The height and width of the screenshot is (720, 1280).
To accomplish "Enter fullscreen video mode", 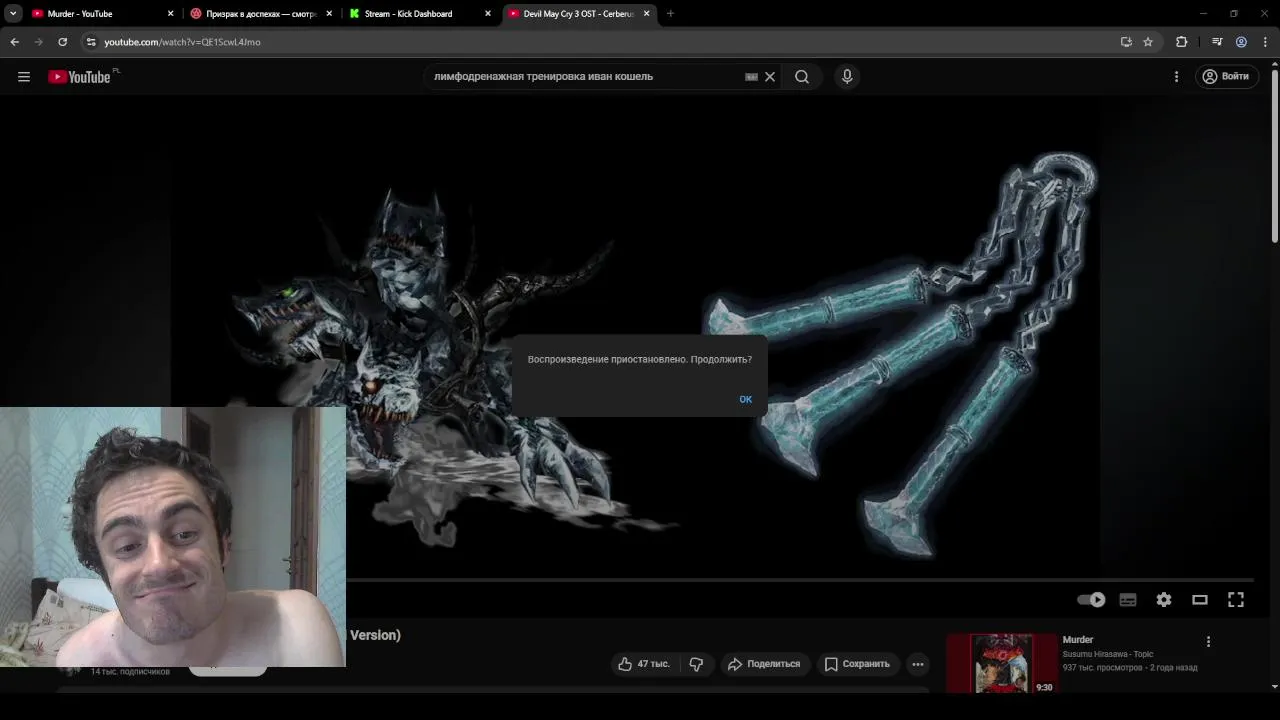I will (x=1236, y=600).
